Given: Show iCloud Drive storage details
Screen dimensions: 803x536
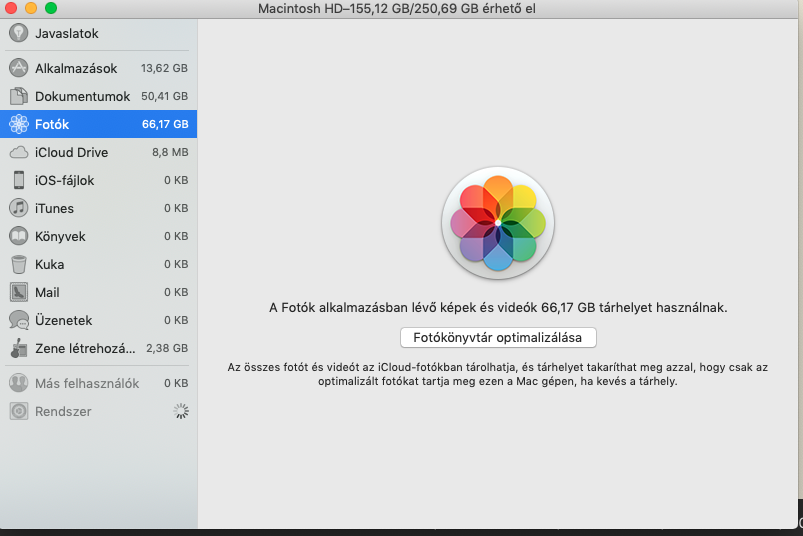Looking at the screenshot, I should [98, 153].
